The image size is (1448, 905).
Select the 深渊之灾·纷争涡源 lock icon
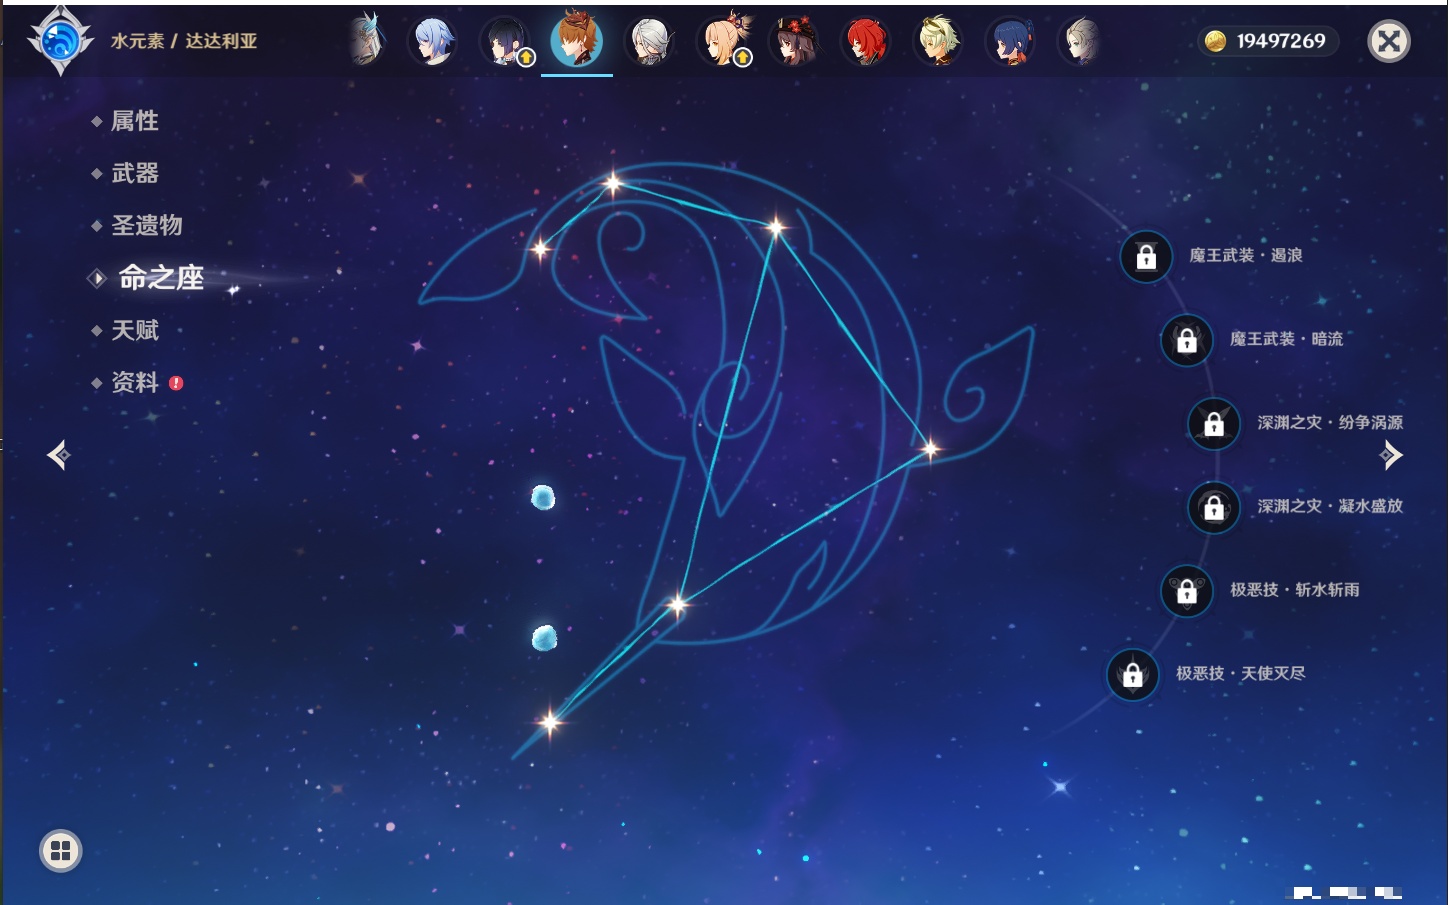click(x=1214, y=424)
